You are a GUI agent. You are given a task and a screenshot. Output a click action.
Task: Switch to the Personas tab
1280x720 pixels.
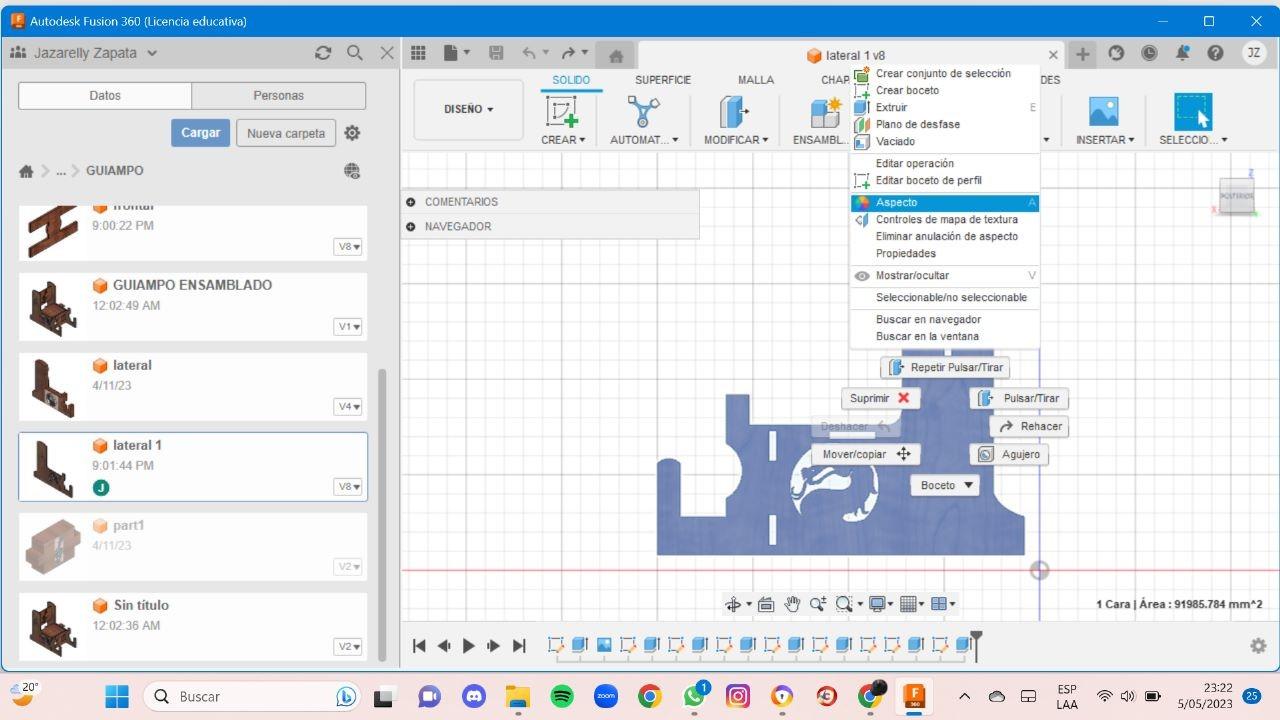click(x=278, y=96)
